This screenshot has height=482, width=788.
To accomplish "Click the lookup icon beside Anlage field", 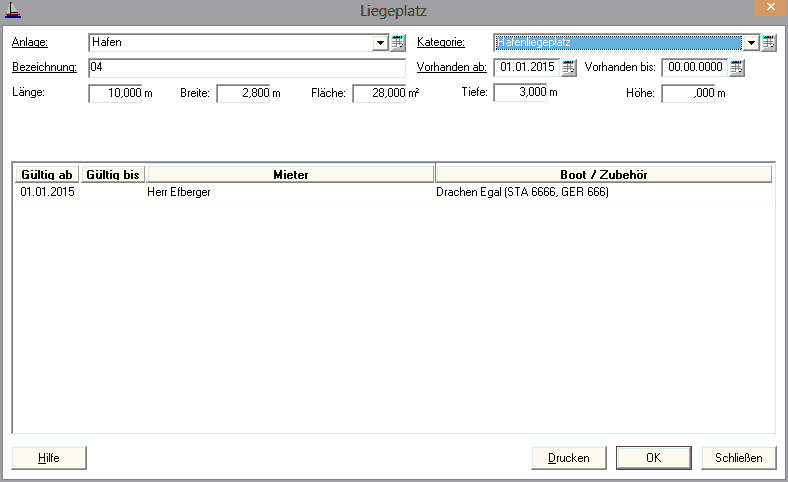I will [397, 43].
